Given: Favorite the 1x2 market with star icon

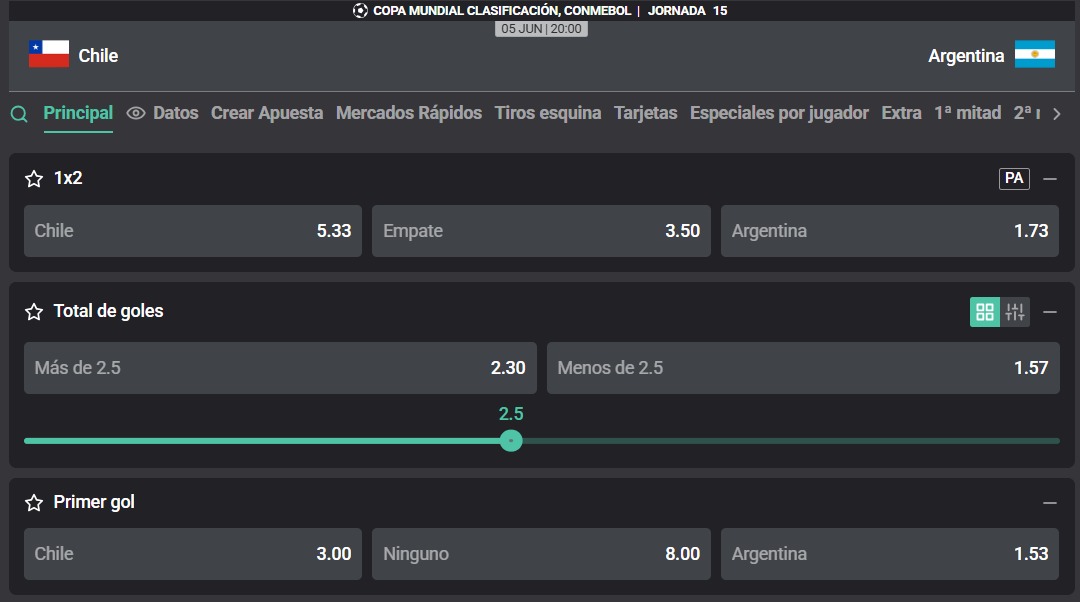Looking at the screenshot, I should pos(34,179).
